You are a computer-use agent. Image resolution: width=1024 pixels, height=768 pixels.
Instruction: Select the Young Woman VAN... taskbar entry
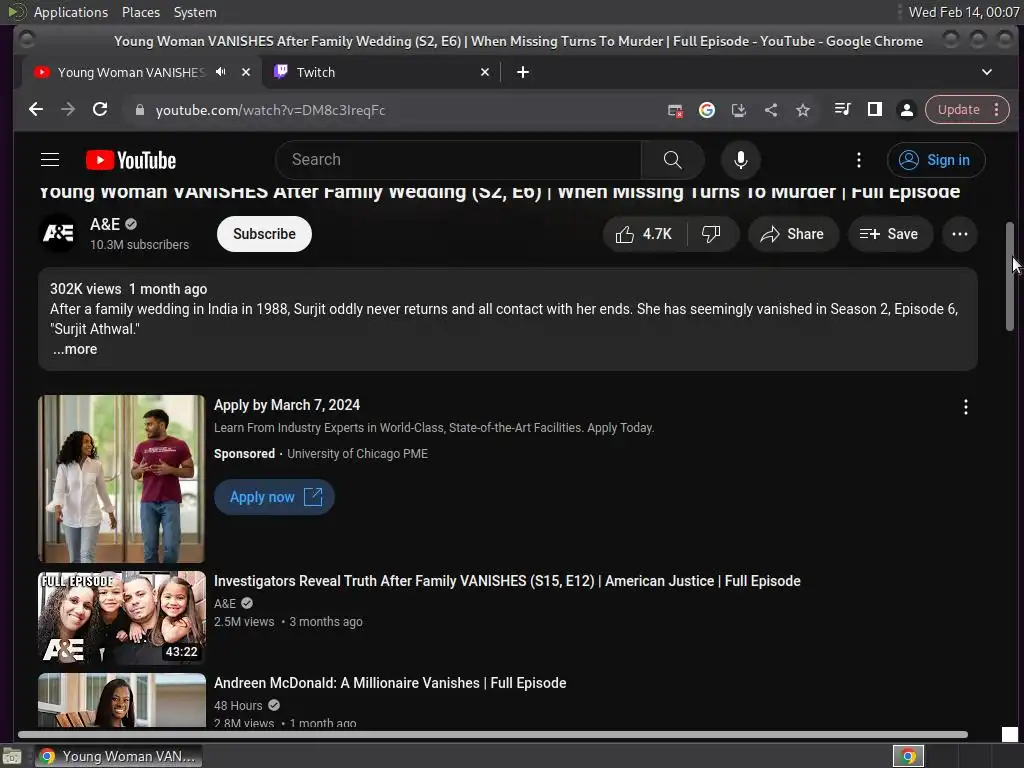point(119,756)
